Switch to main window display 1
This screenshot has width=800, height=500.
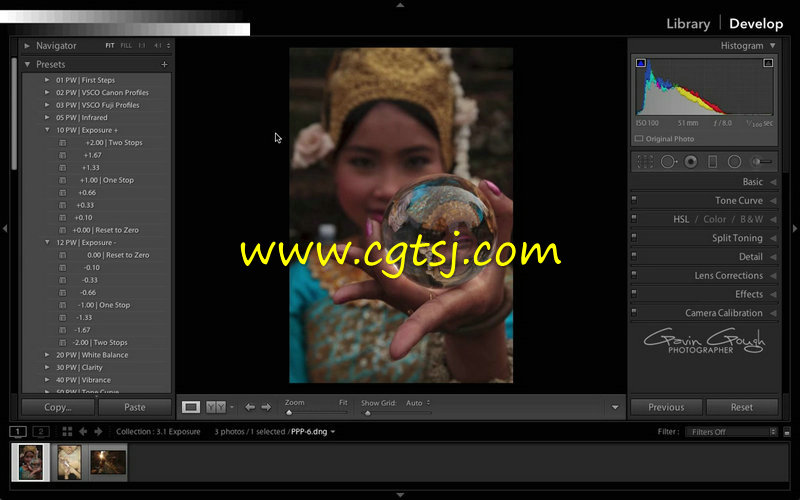[x=18, y=432]
